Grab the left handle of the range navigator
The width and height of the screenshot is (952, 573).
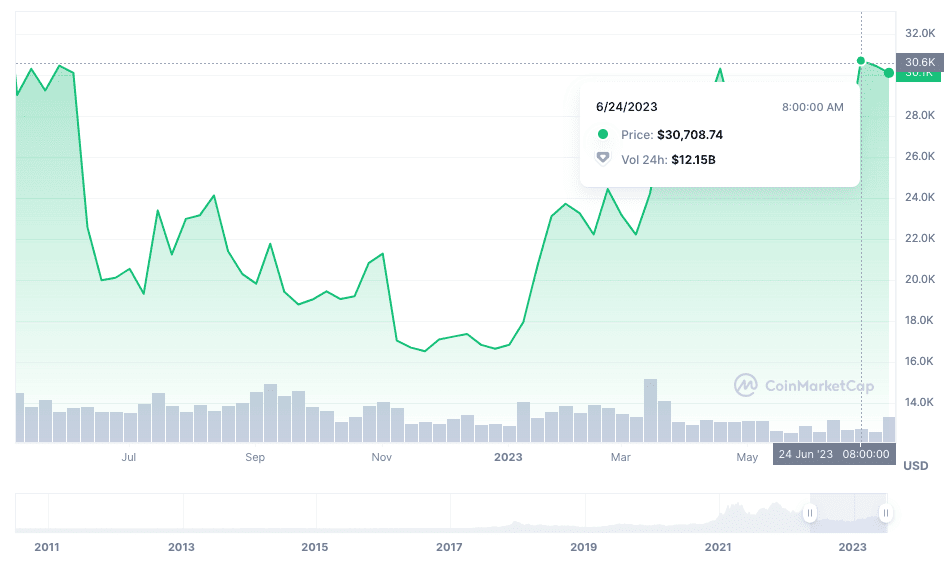810,513
